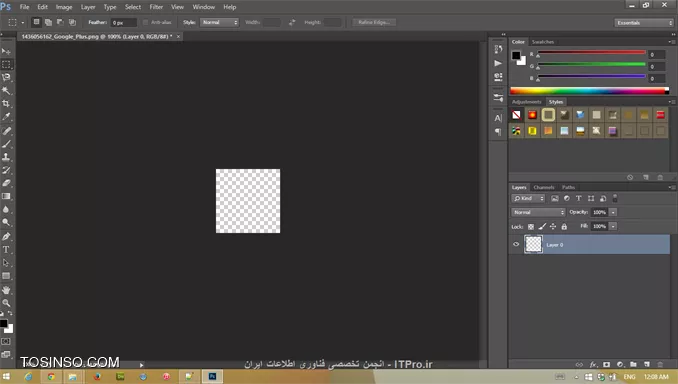The image size is (678, 384).
Task: Select the Pen tool
Action: click(6, 237)
